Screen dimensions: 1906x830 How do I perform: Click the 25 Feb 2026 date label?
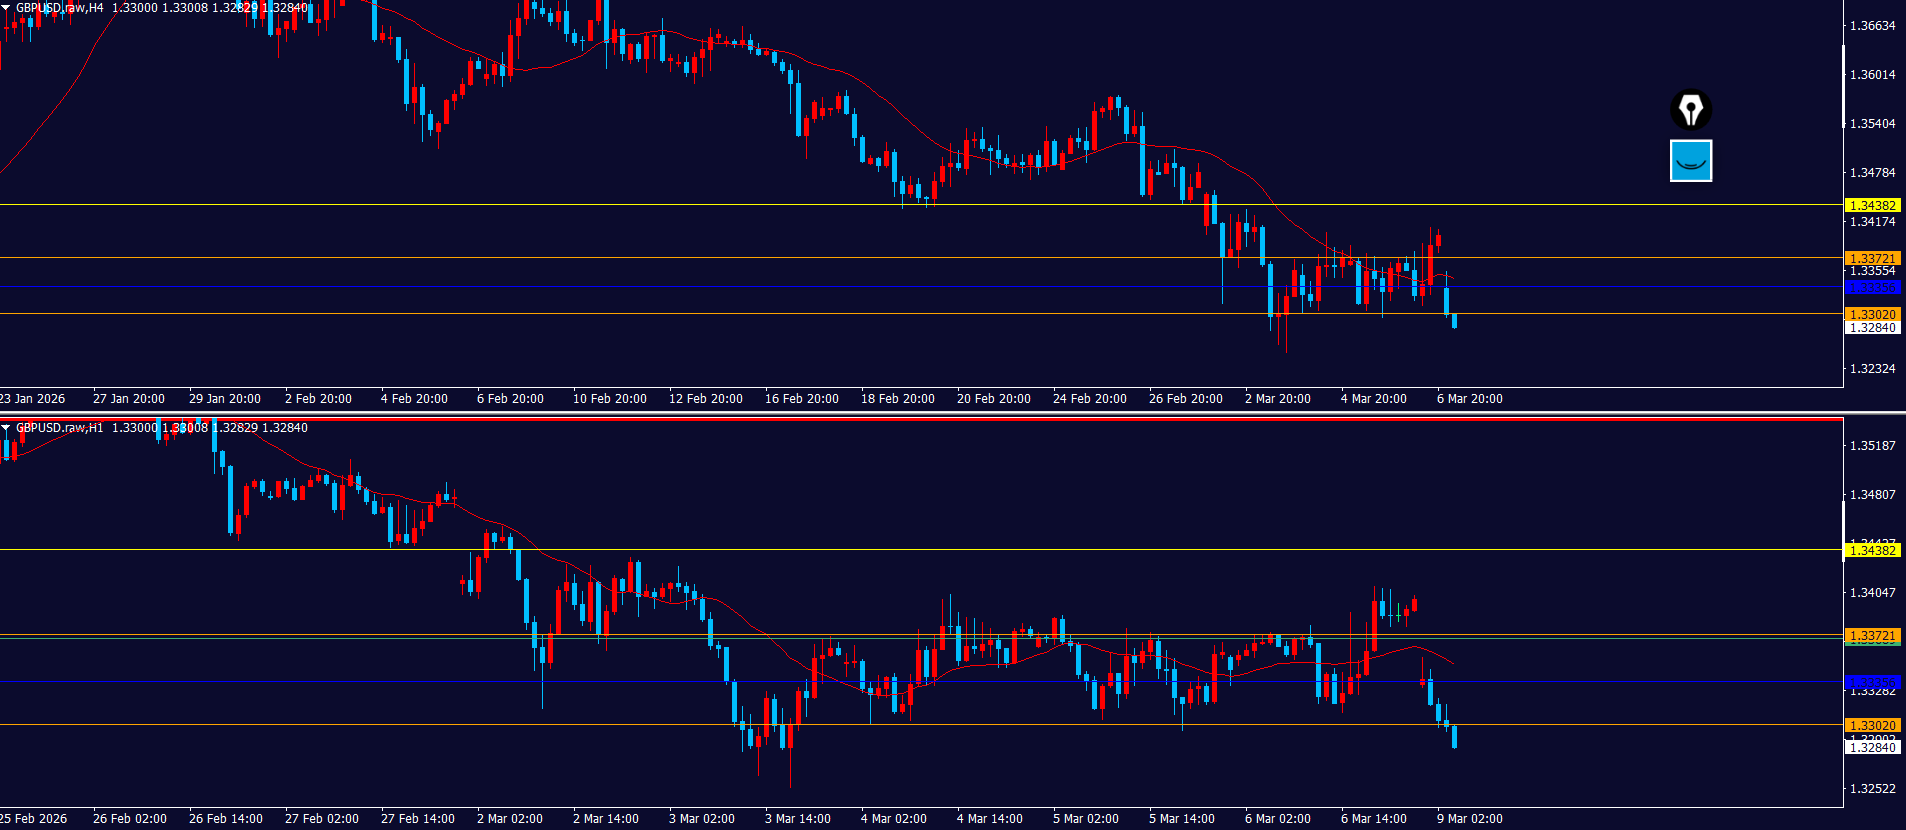tap(34, 819)
